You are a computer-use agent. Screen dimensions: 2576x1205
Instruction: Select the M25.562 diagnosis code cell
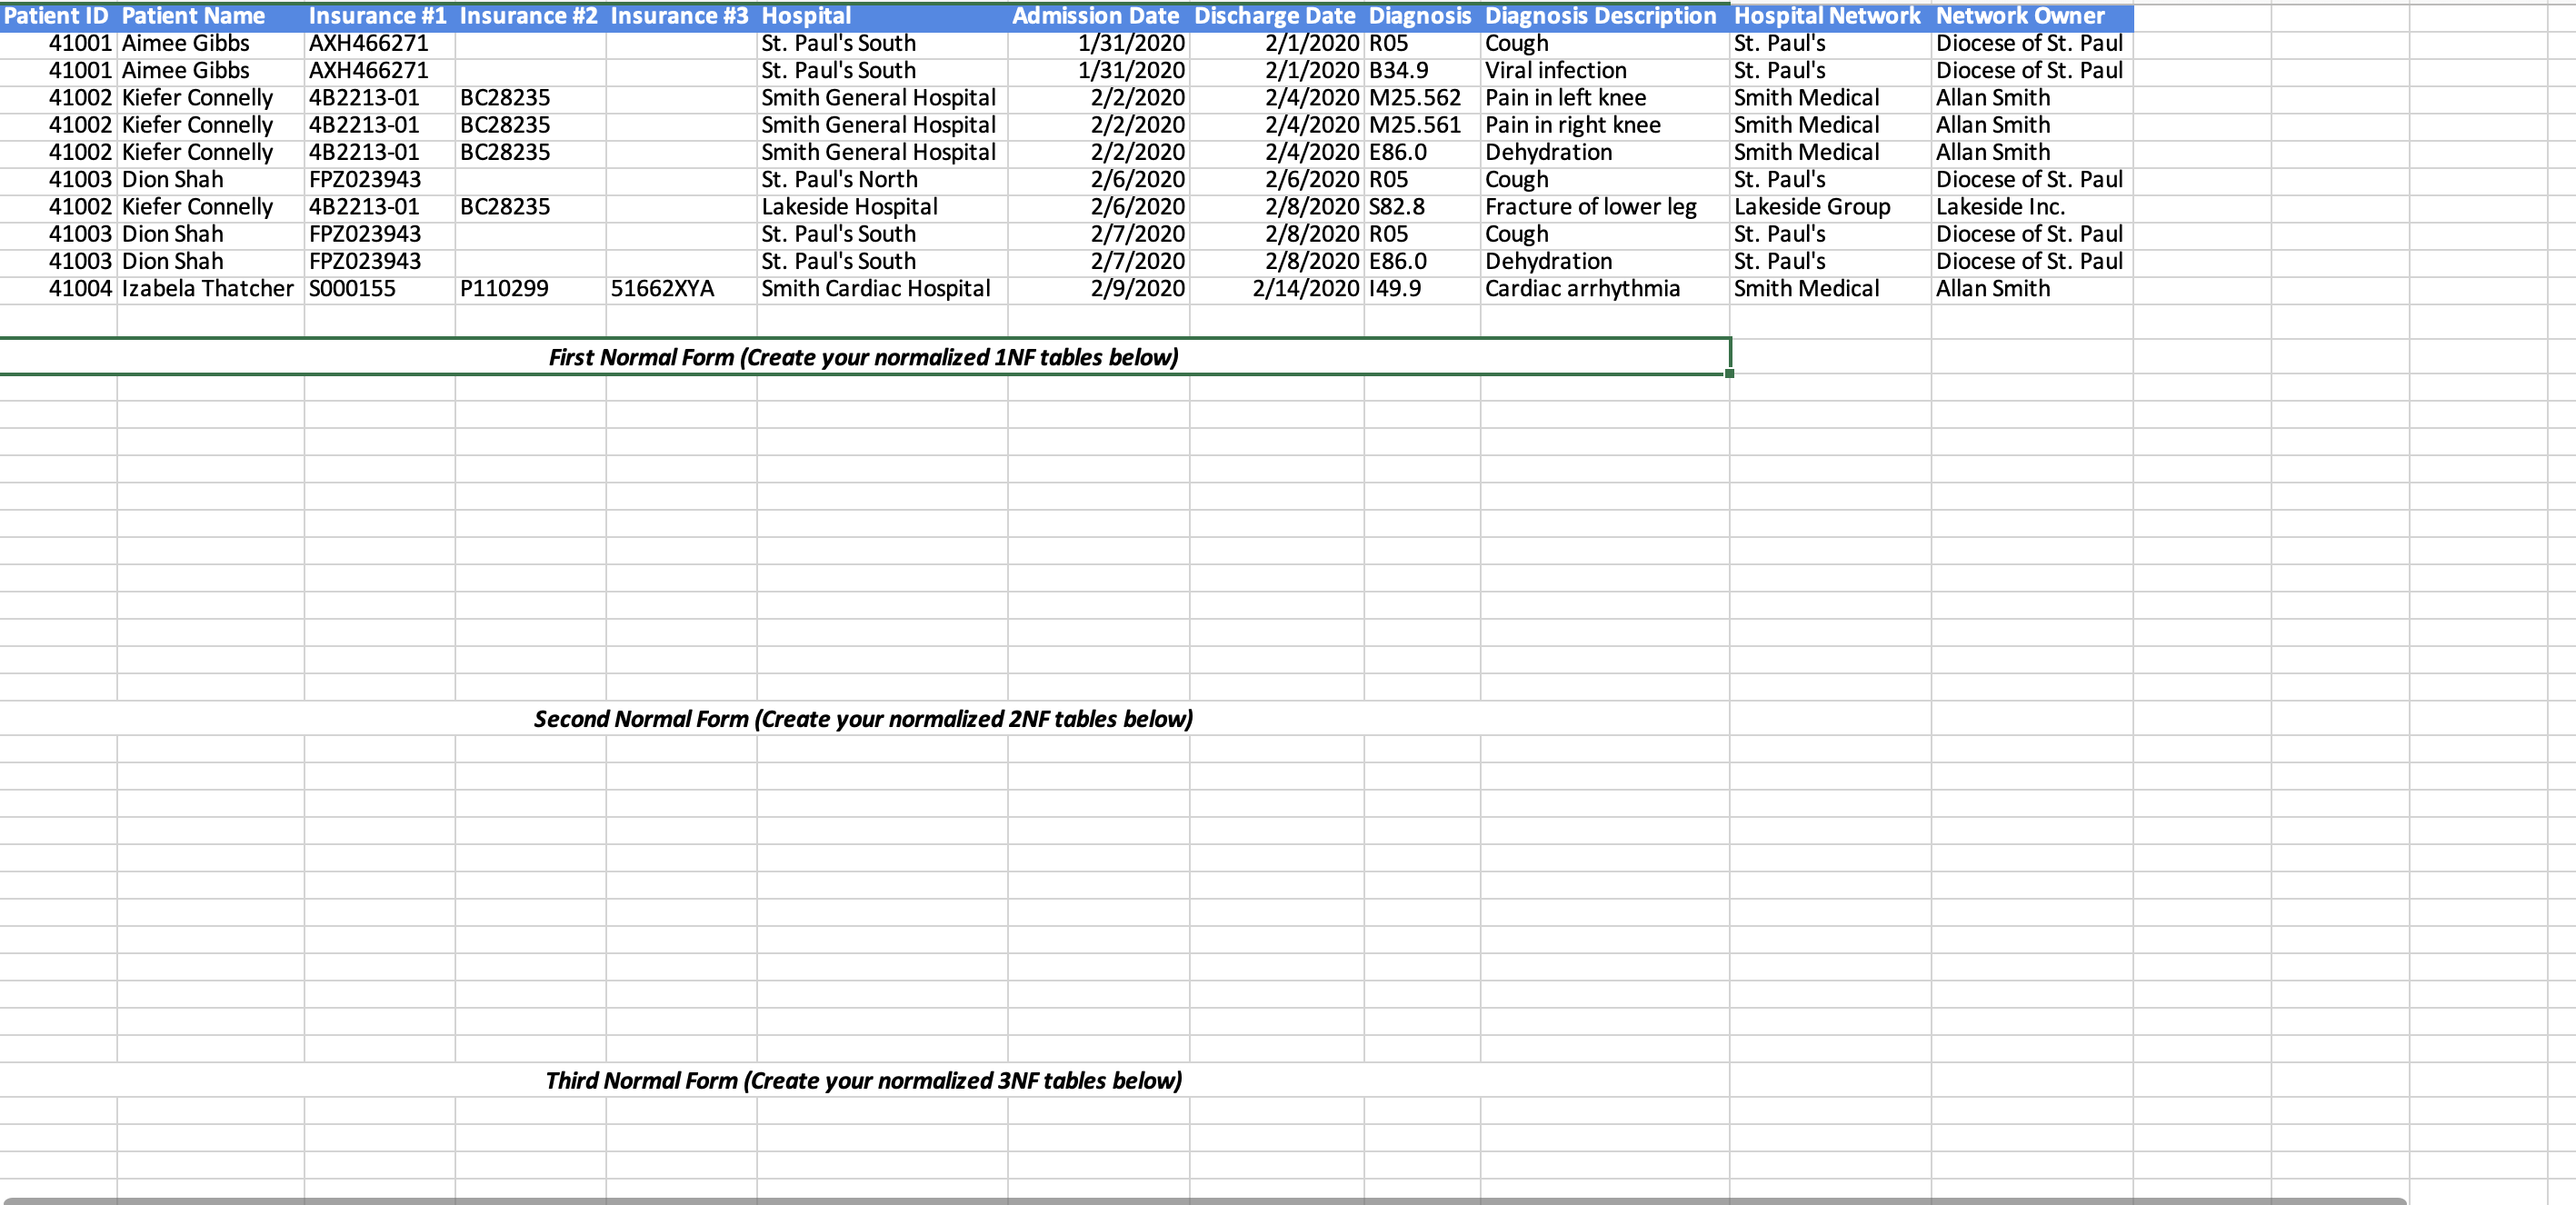(1415, 98)
